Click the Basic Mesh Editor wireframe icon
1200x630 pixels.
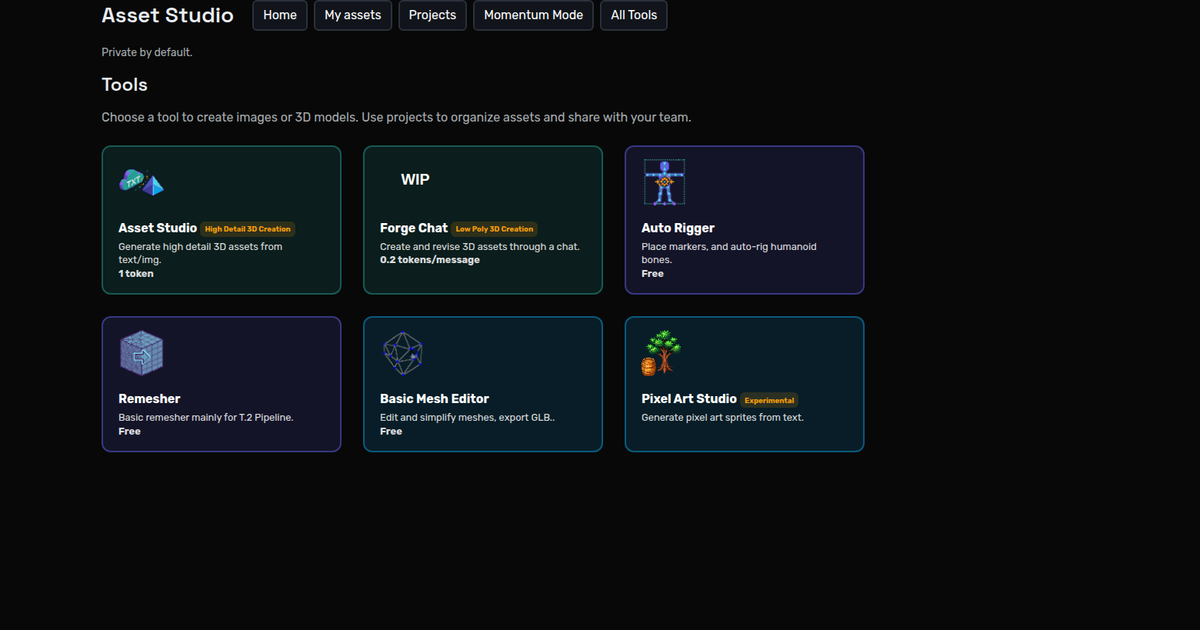tap(403, 353)
